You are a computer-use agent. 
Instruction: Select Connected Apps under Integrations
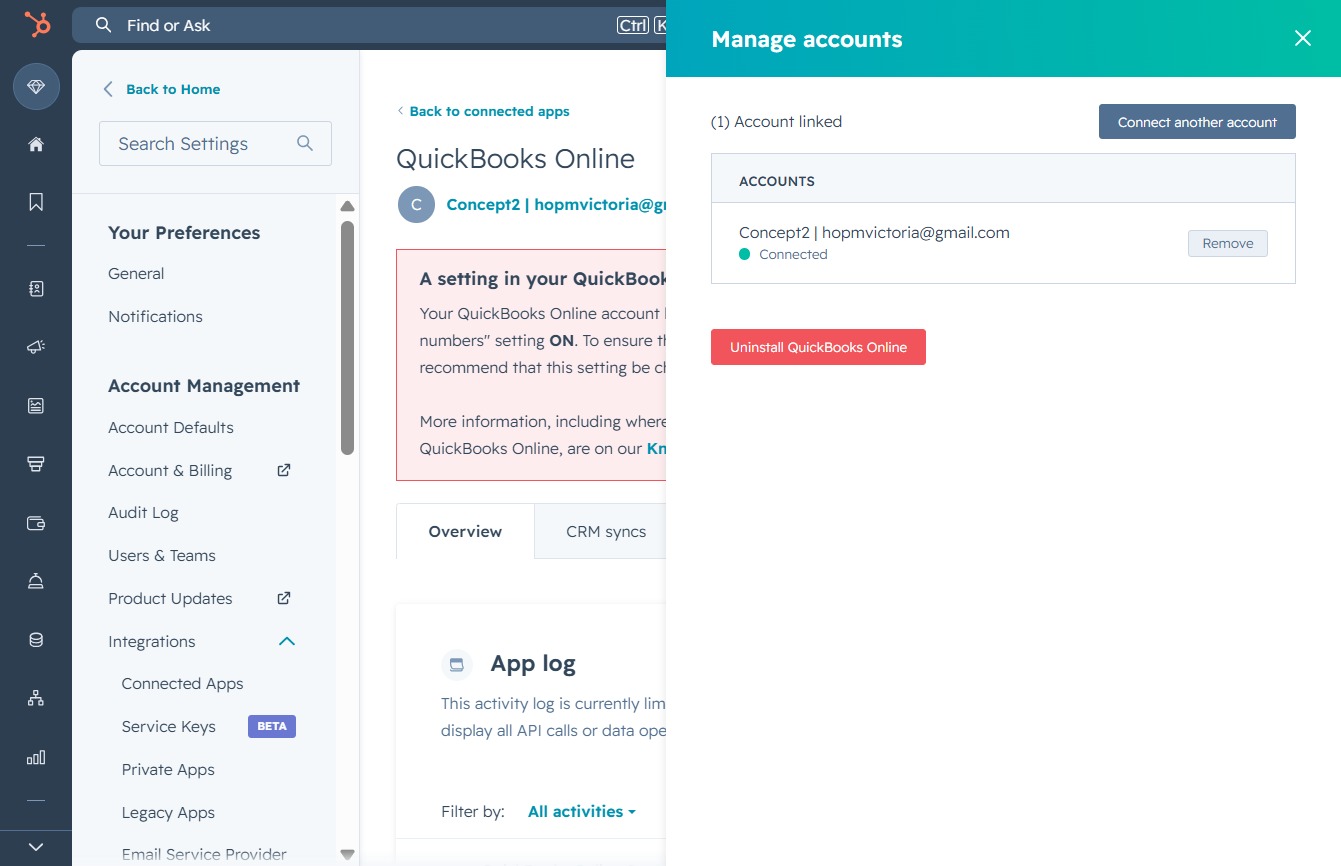[182, 683]
